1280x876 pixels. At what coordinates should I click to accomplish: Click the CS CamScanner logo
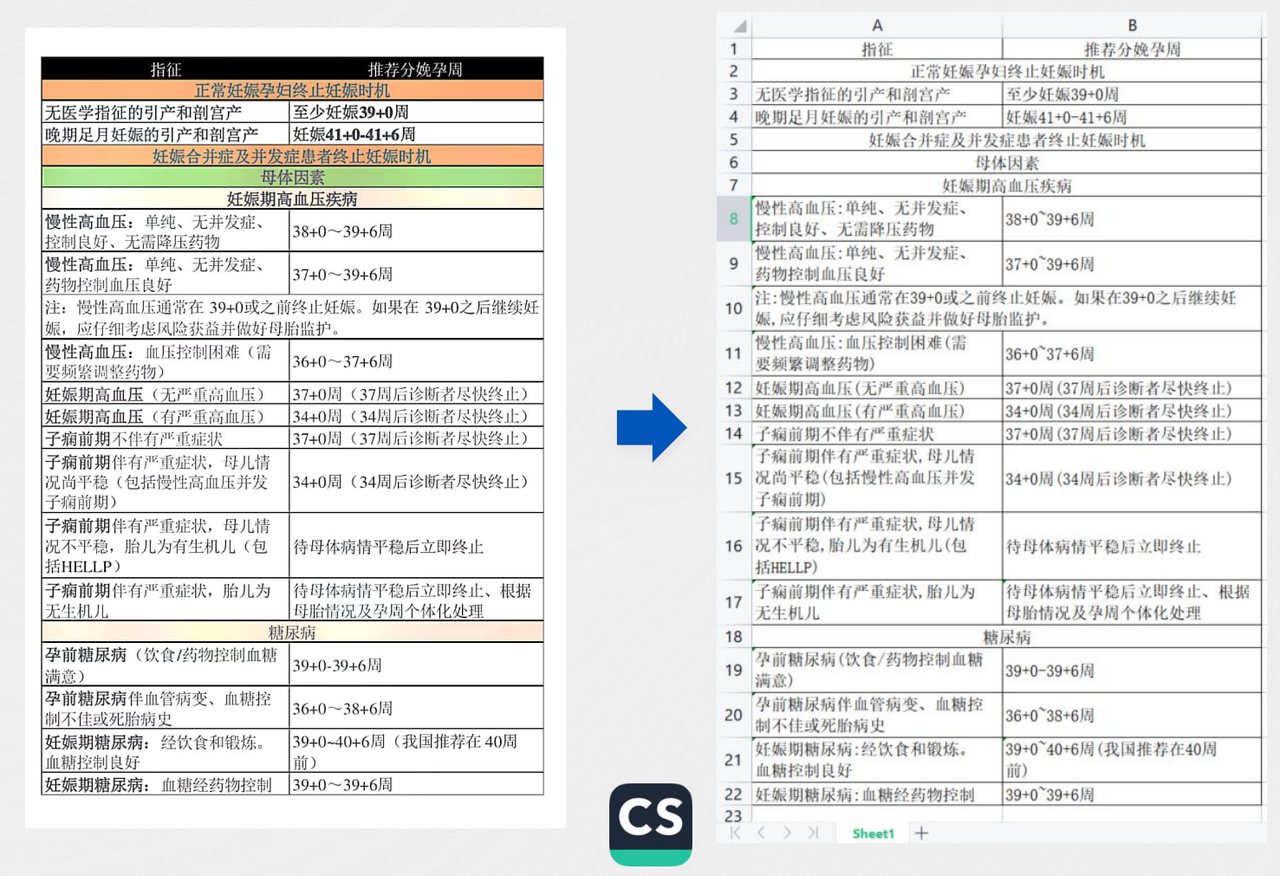[x=650, y=824]
